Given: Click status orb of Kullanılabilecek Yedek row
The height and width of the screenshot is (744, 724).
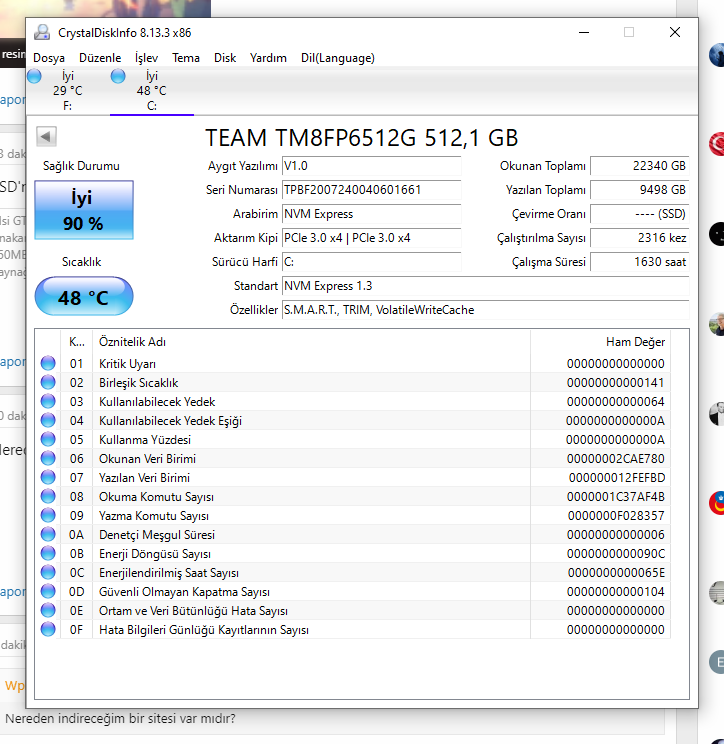Looking at the screenshot, I should pos(48,401).
